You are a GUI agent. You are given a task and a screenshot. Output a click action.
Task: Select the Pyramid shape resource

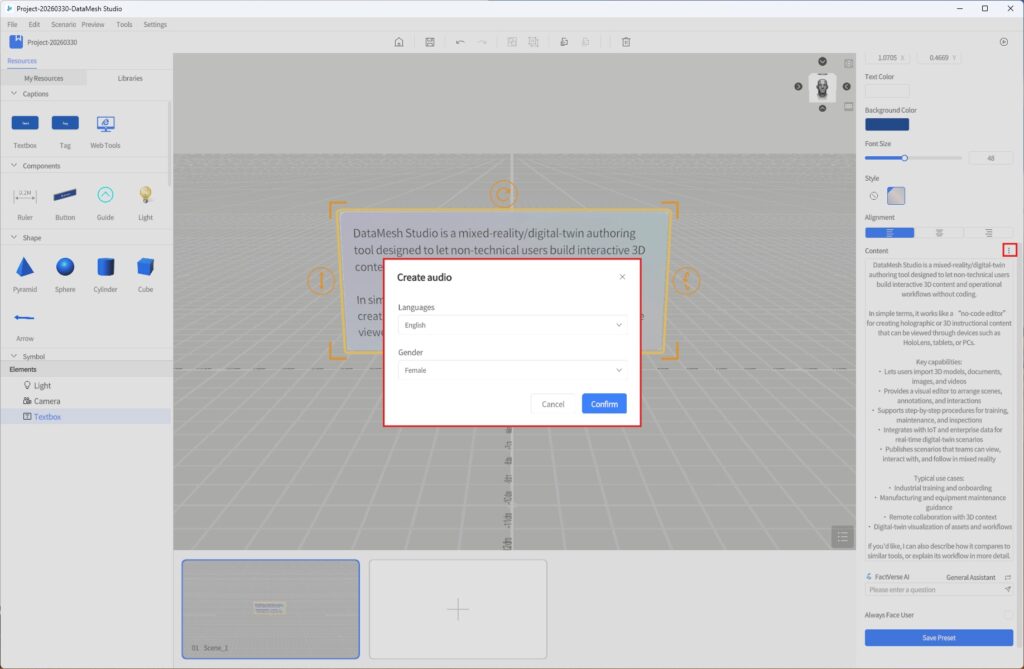pos(25,268)
